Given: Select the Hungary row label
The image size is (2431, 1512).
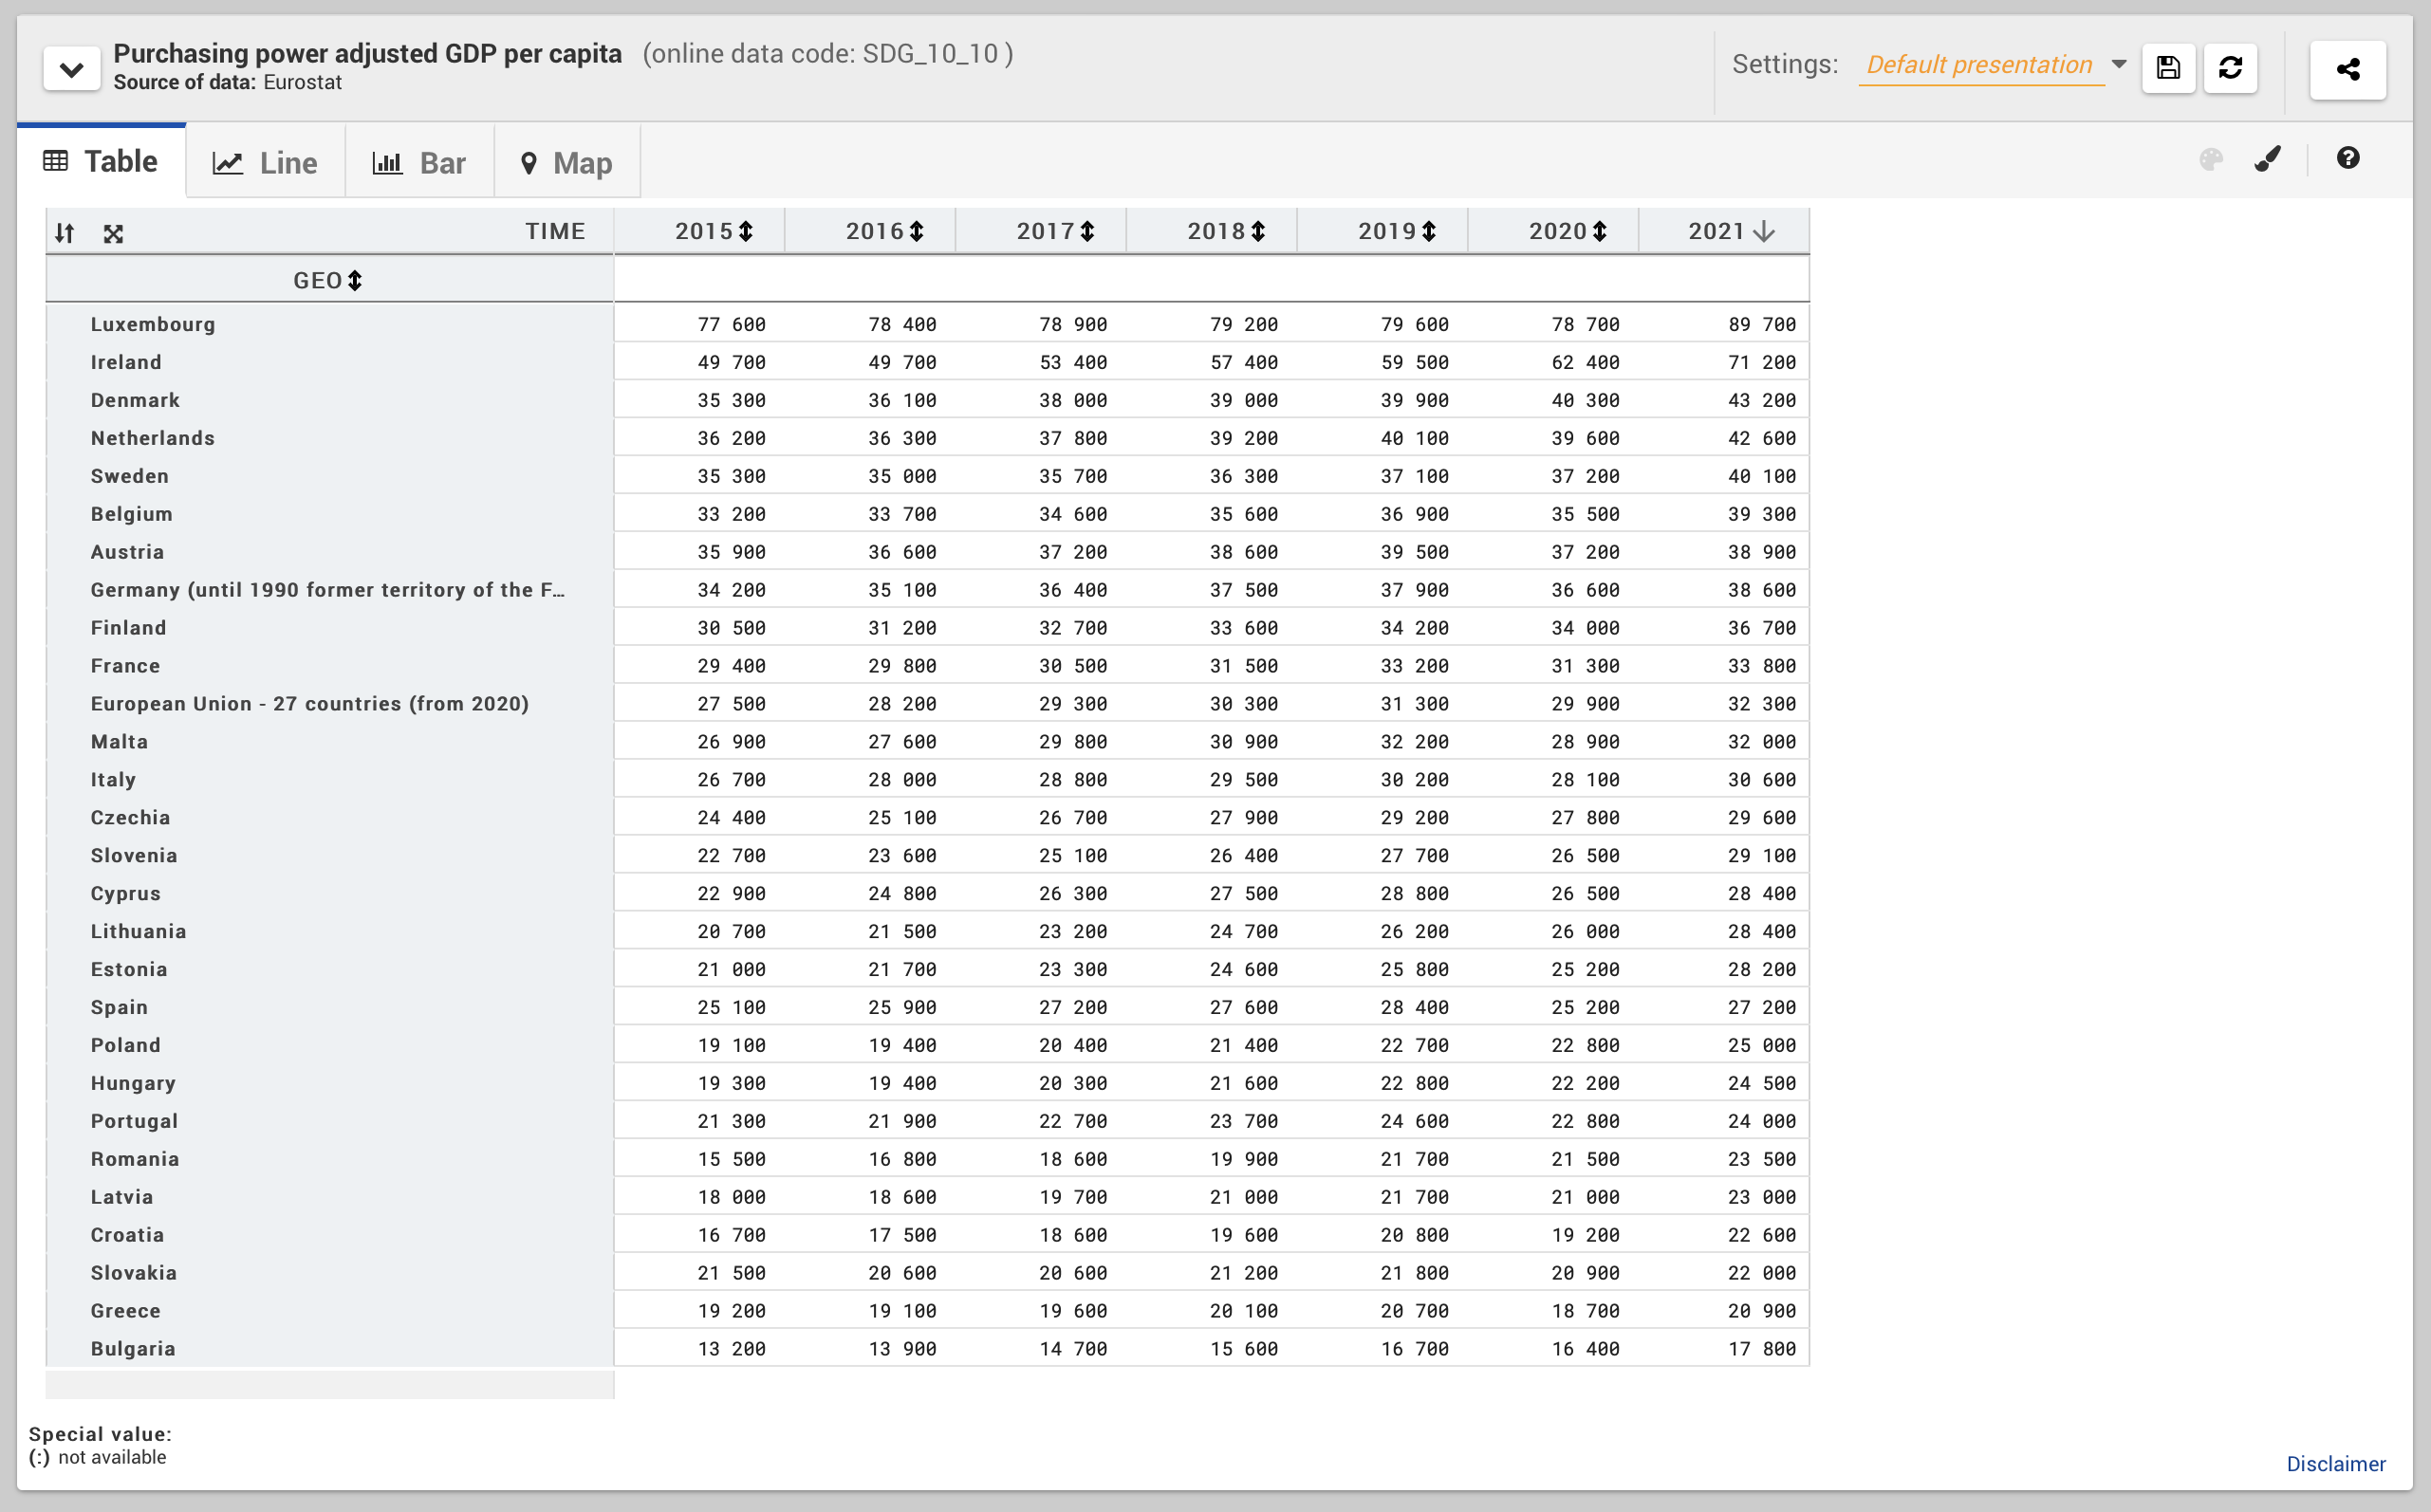Looking at the screenshot, I should (133, 1084).
